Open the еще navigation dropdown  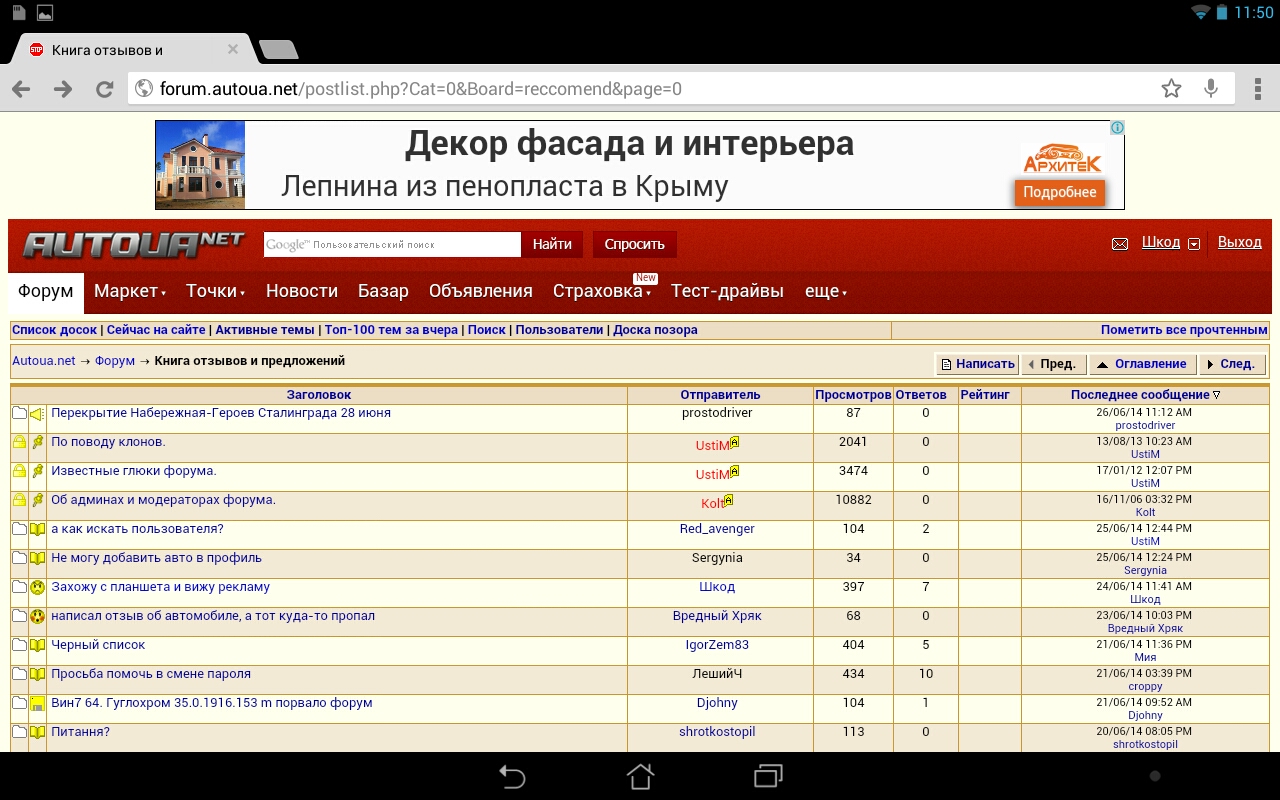pos(826,291)
